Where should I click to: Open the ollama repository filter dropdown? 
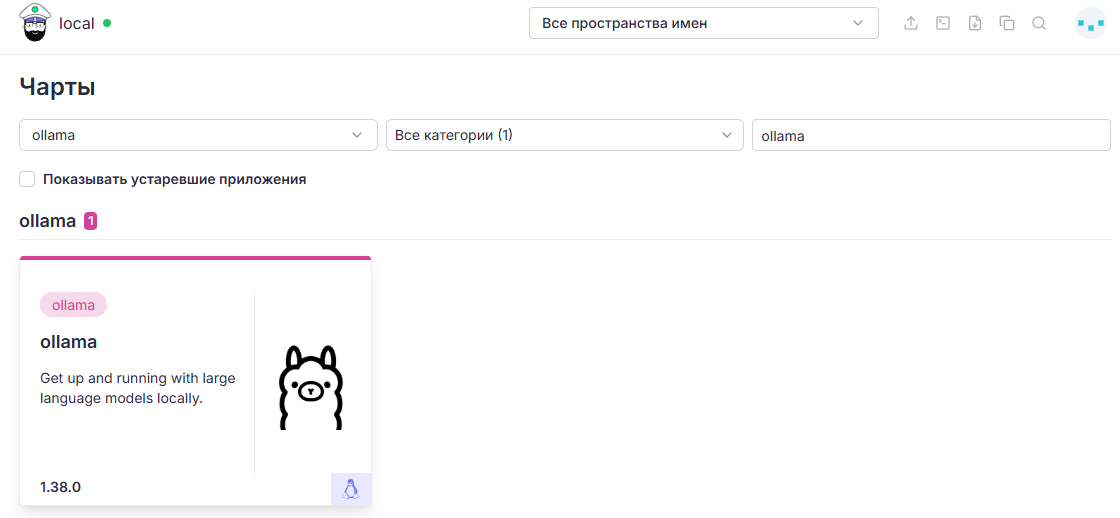198,135
